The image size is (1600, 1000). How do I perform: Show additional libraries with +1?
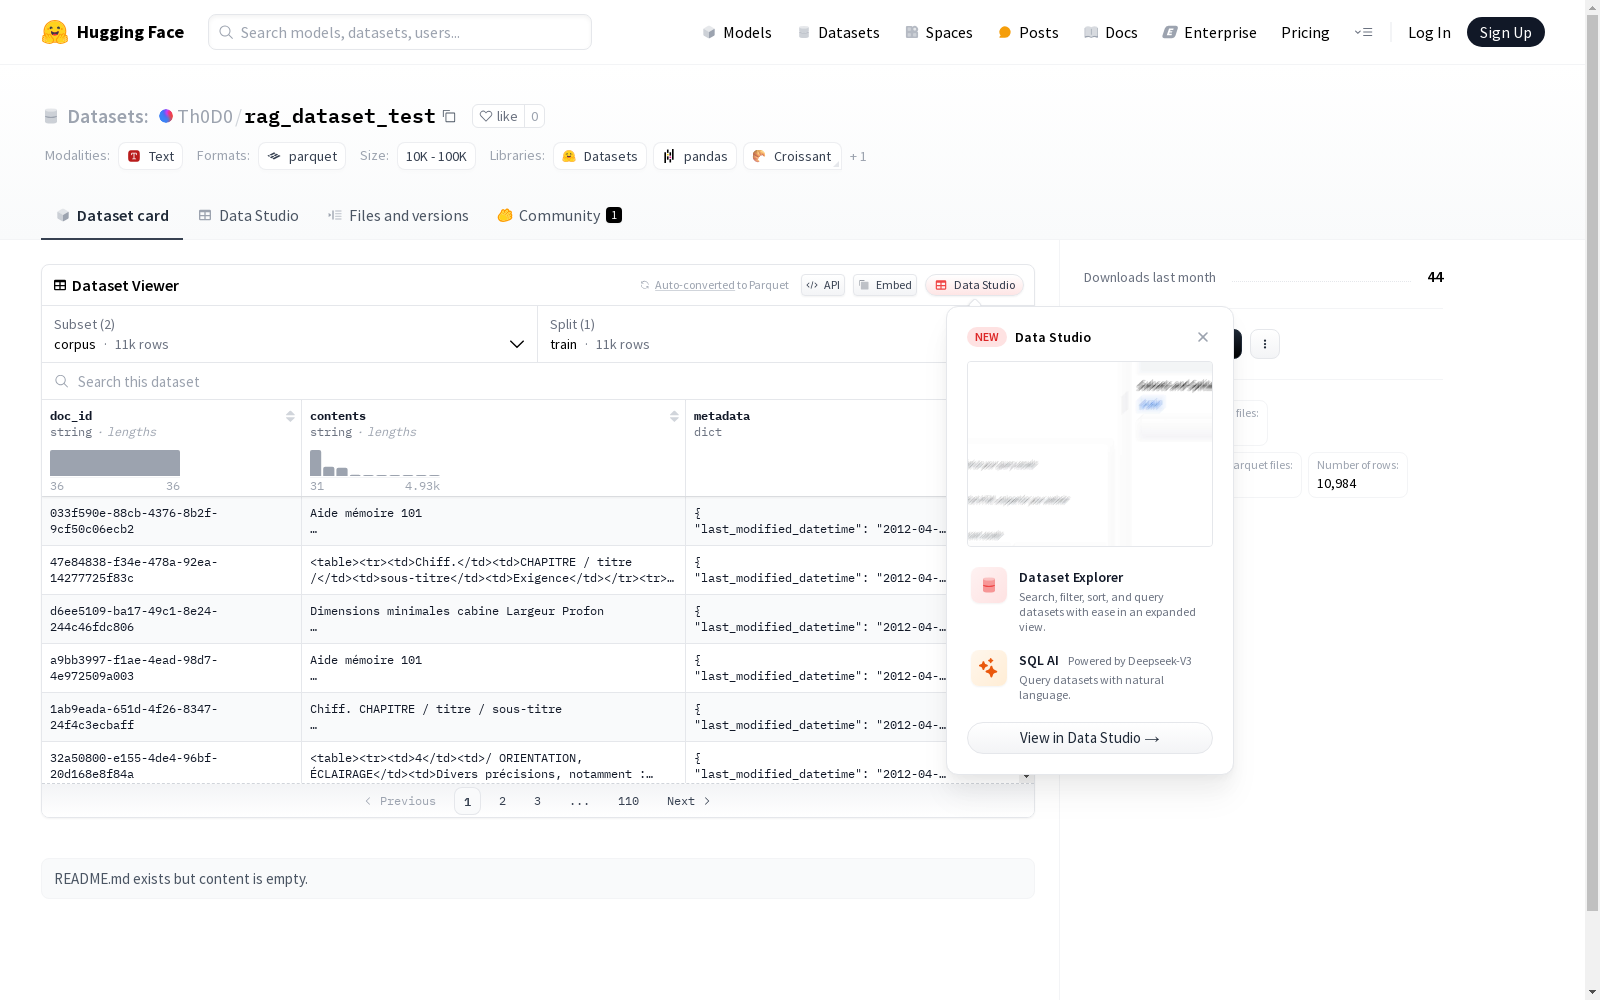858,156
